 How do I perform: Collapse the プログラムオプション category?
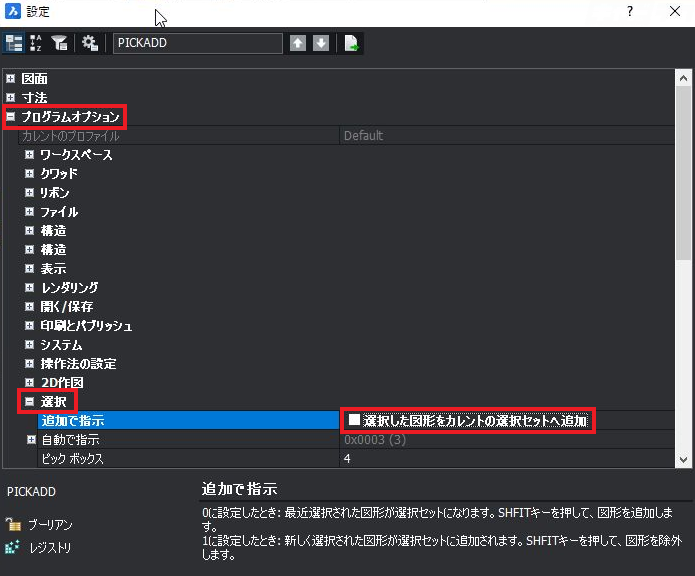coord(10,117)
